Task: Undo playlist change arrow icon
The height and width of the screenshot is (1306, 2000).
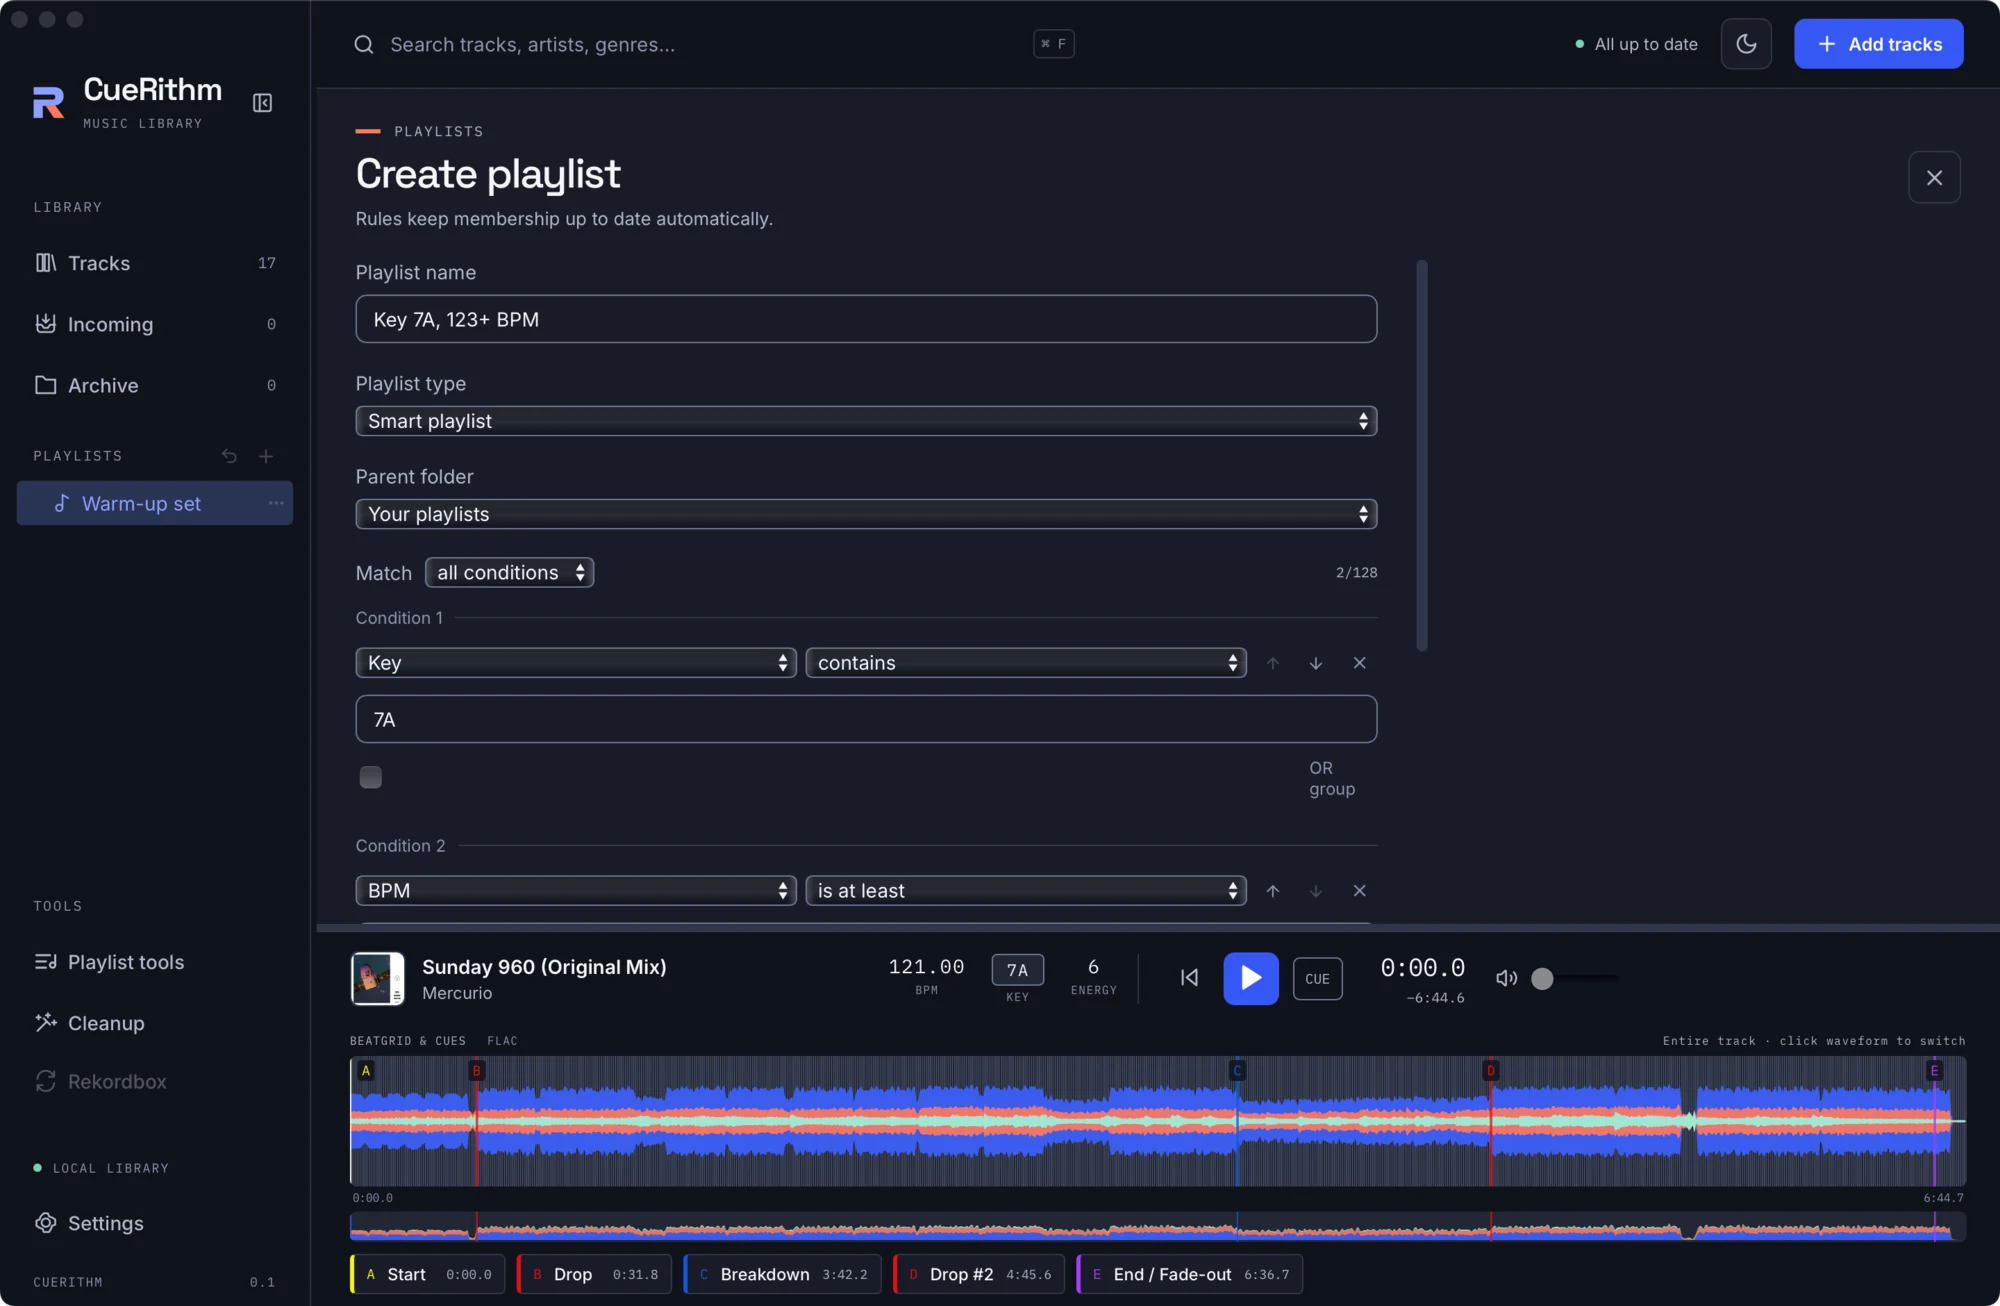Action: tap(229, 456)
